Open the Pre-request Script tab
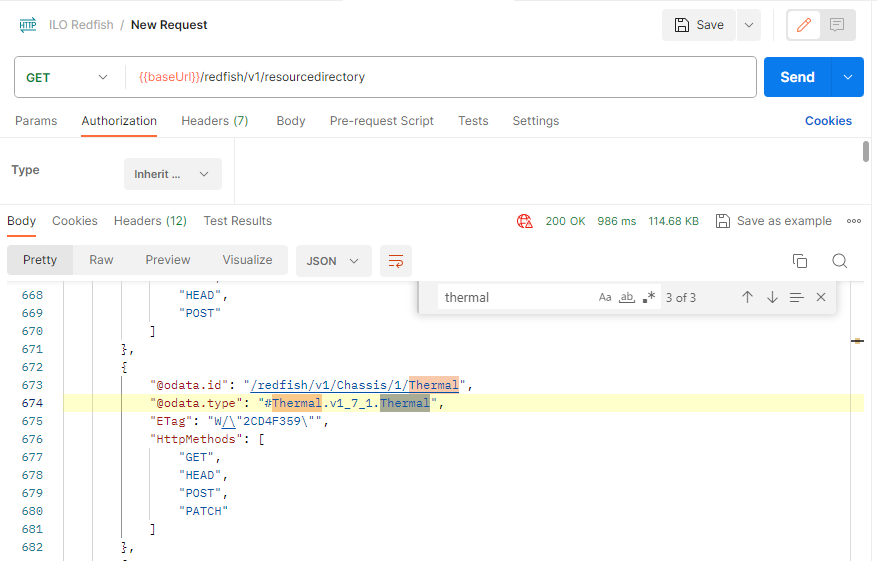This screenshot has width=877, height=561. coord(381,121)
